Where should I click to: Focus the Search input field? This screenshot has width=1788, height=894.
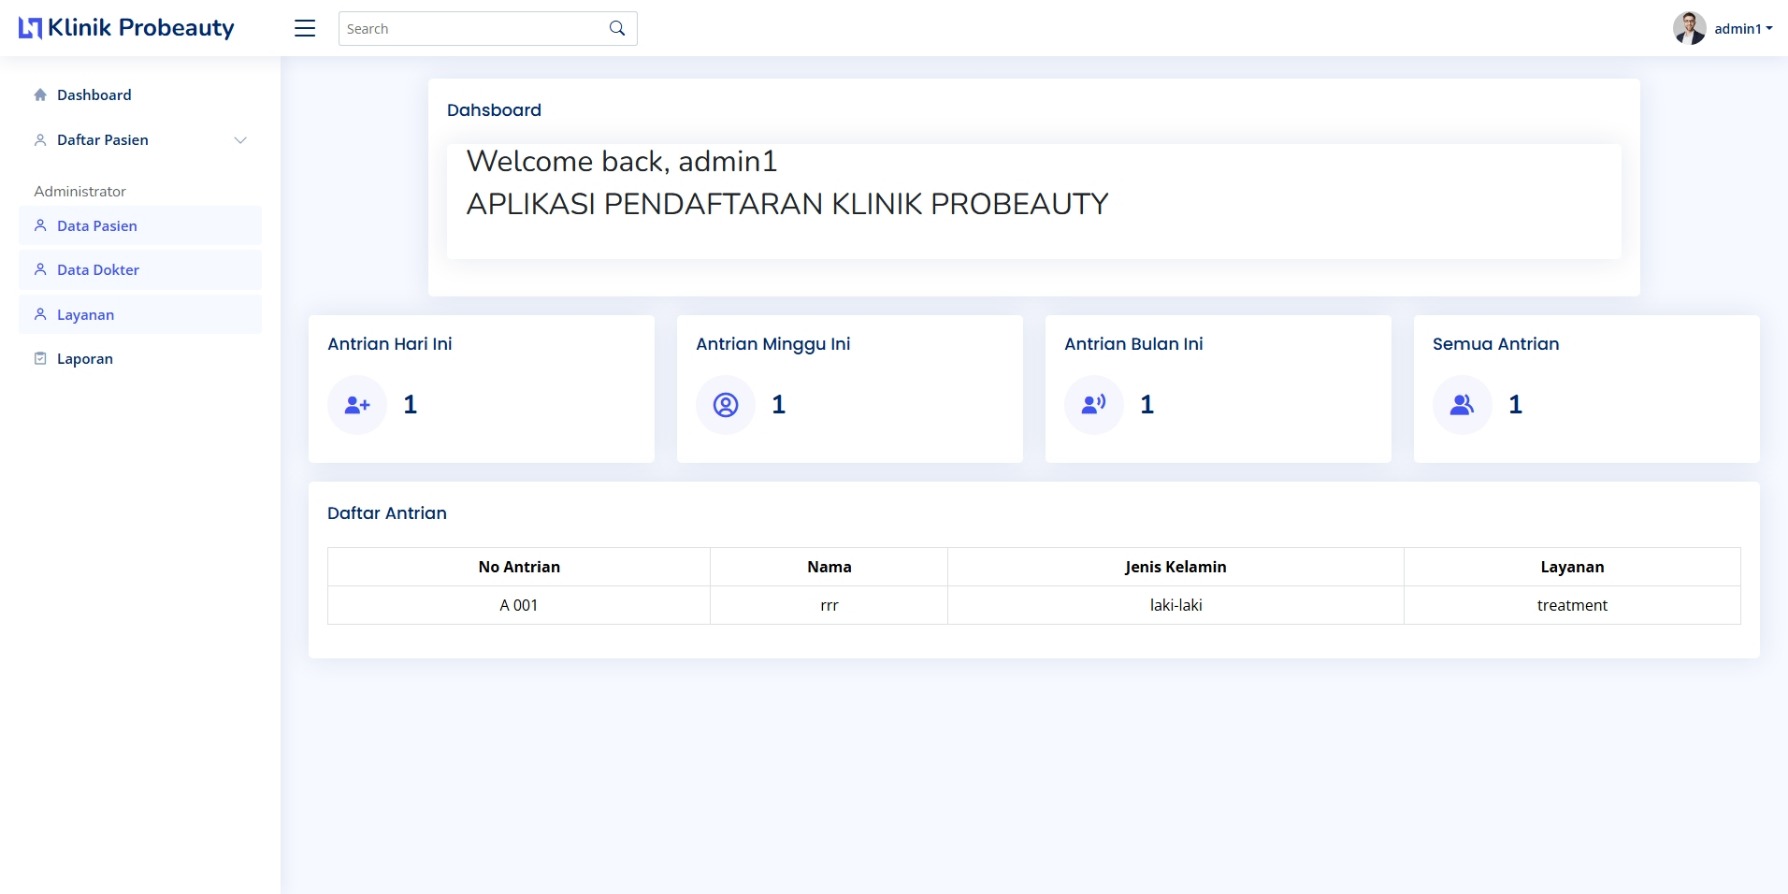tap(470, 29)
